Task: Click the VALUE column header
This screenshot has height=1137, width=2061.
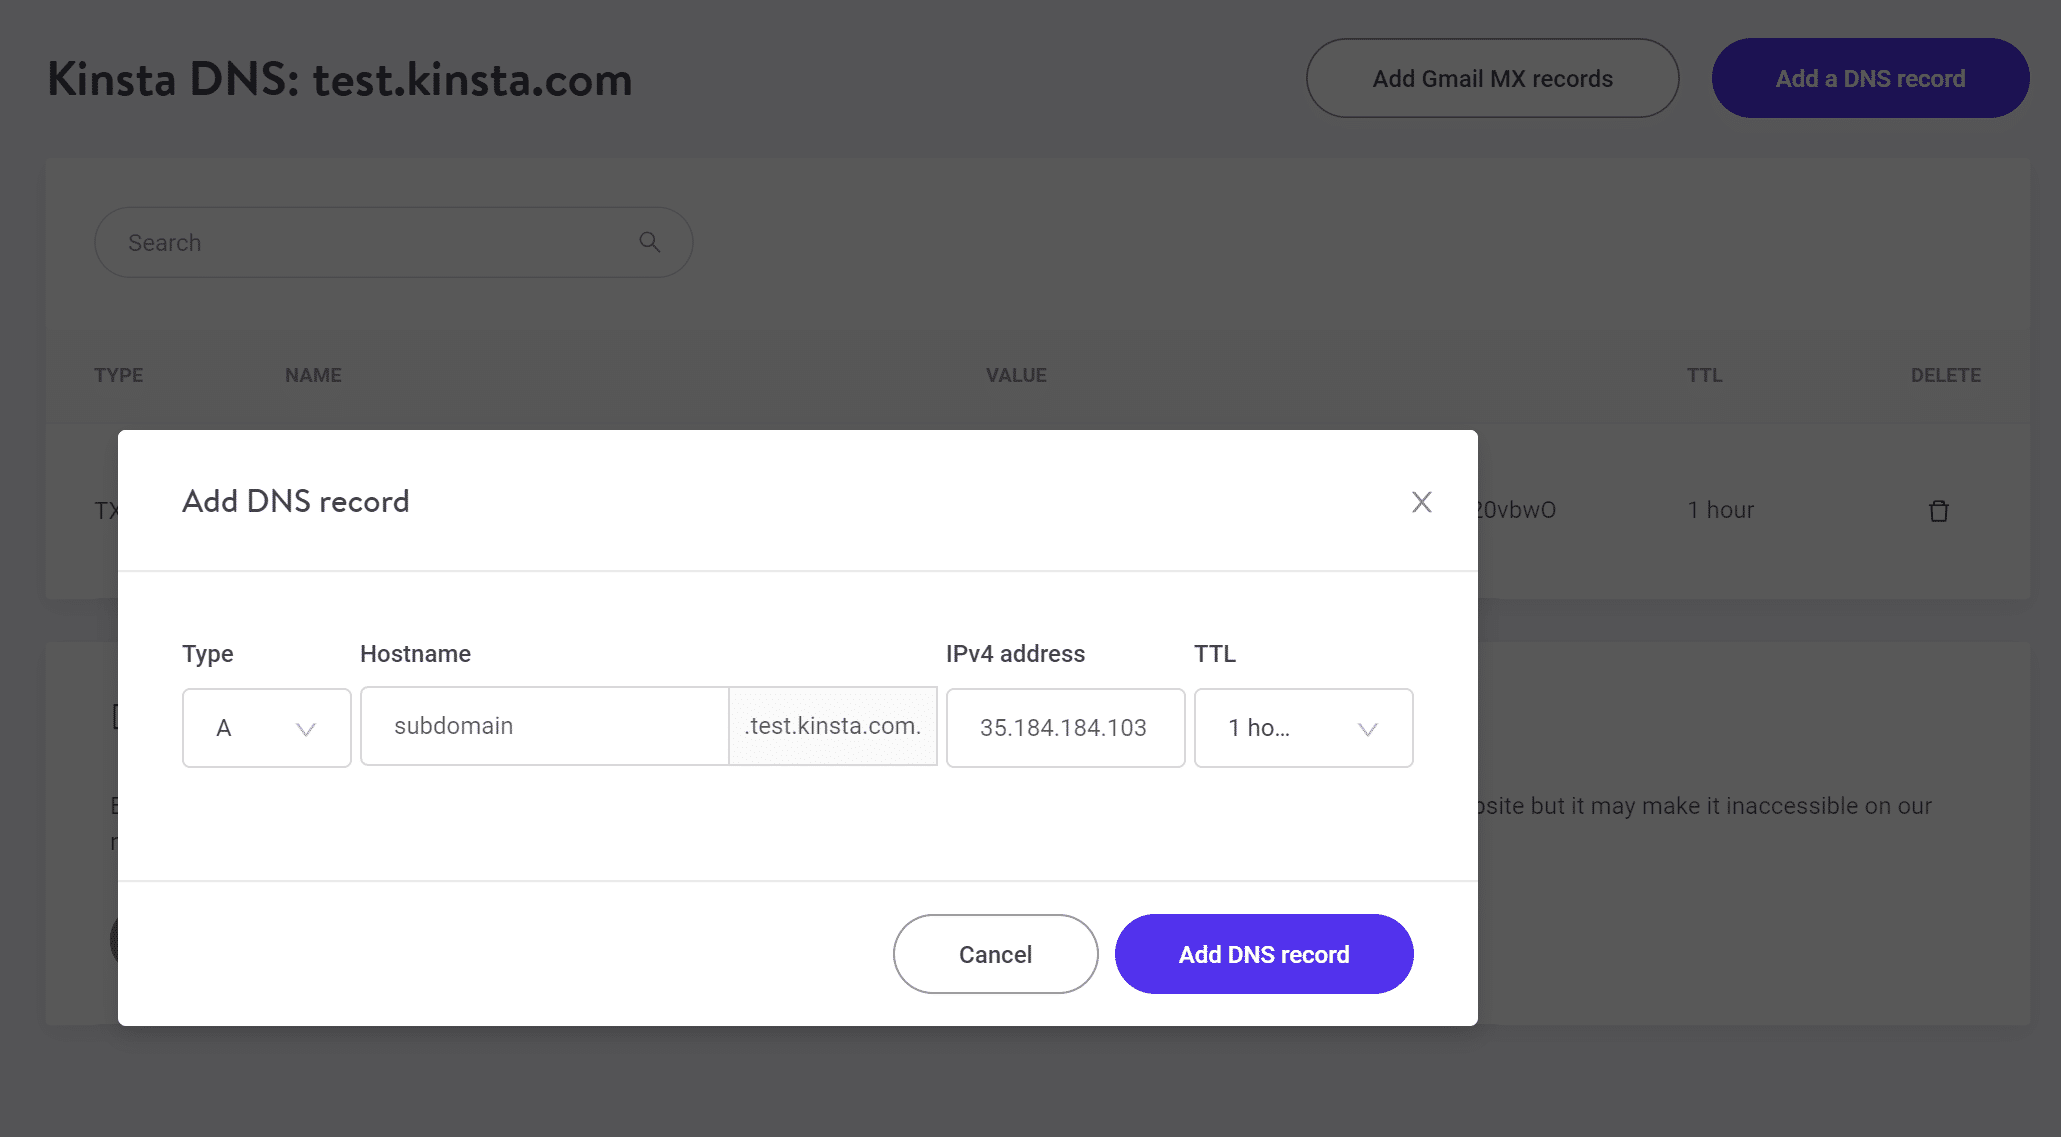Action: pos(1016,375)
